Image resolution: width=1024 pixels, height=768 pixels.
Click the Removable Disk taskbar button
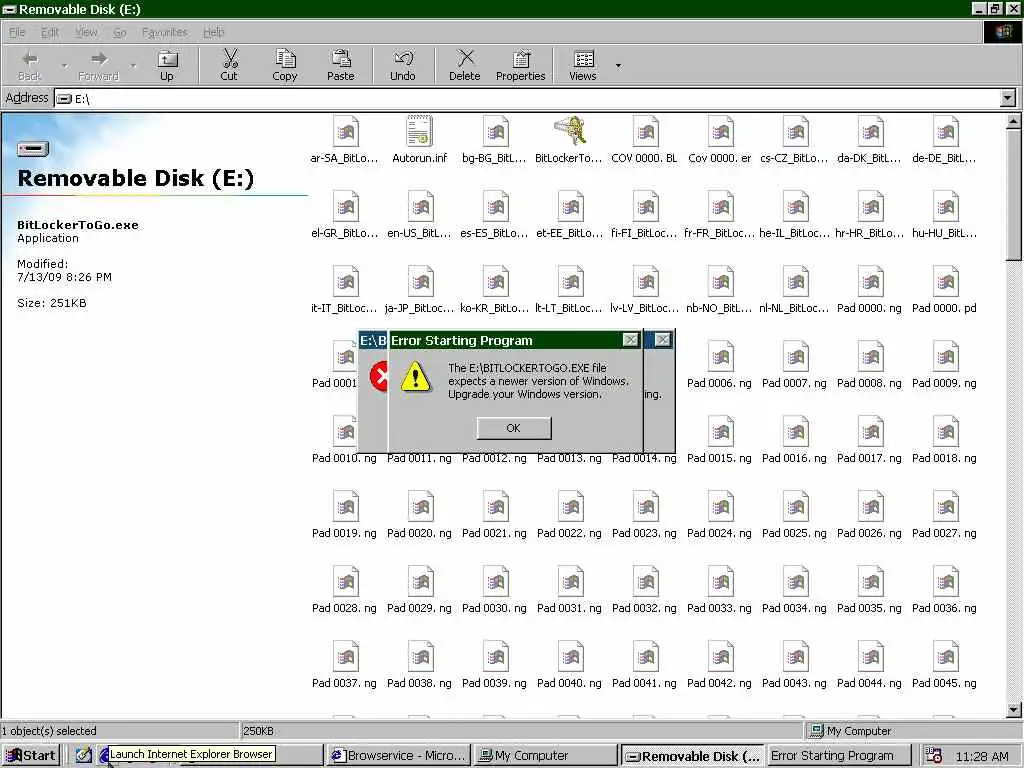pos(692,756)
